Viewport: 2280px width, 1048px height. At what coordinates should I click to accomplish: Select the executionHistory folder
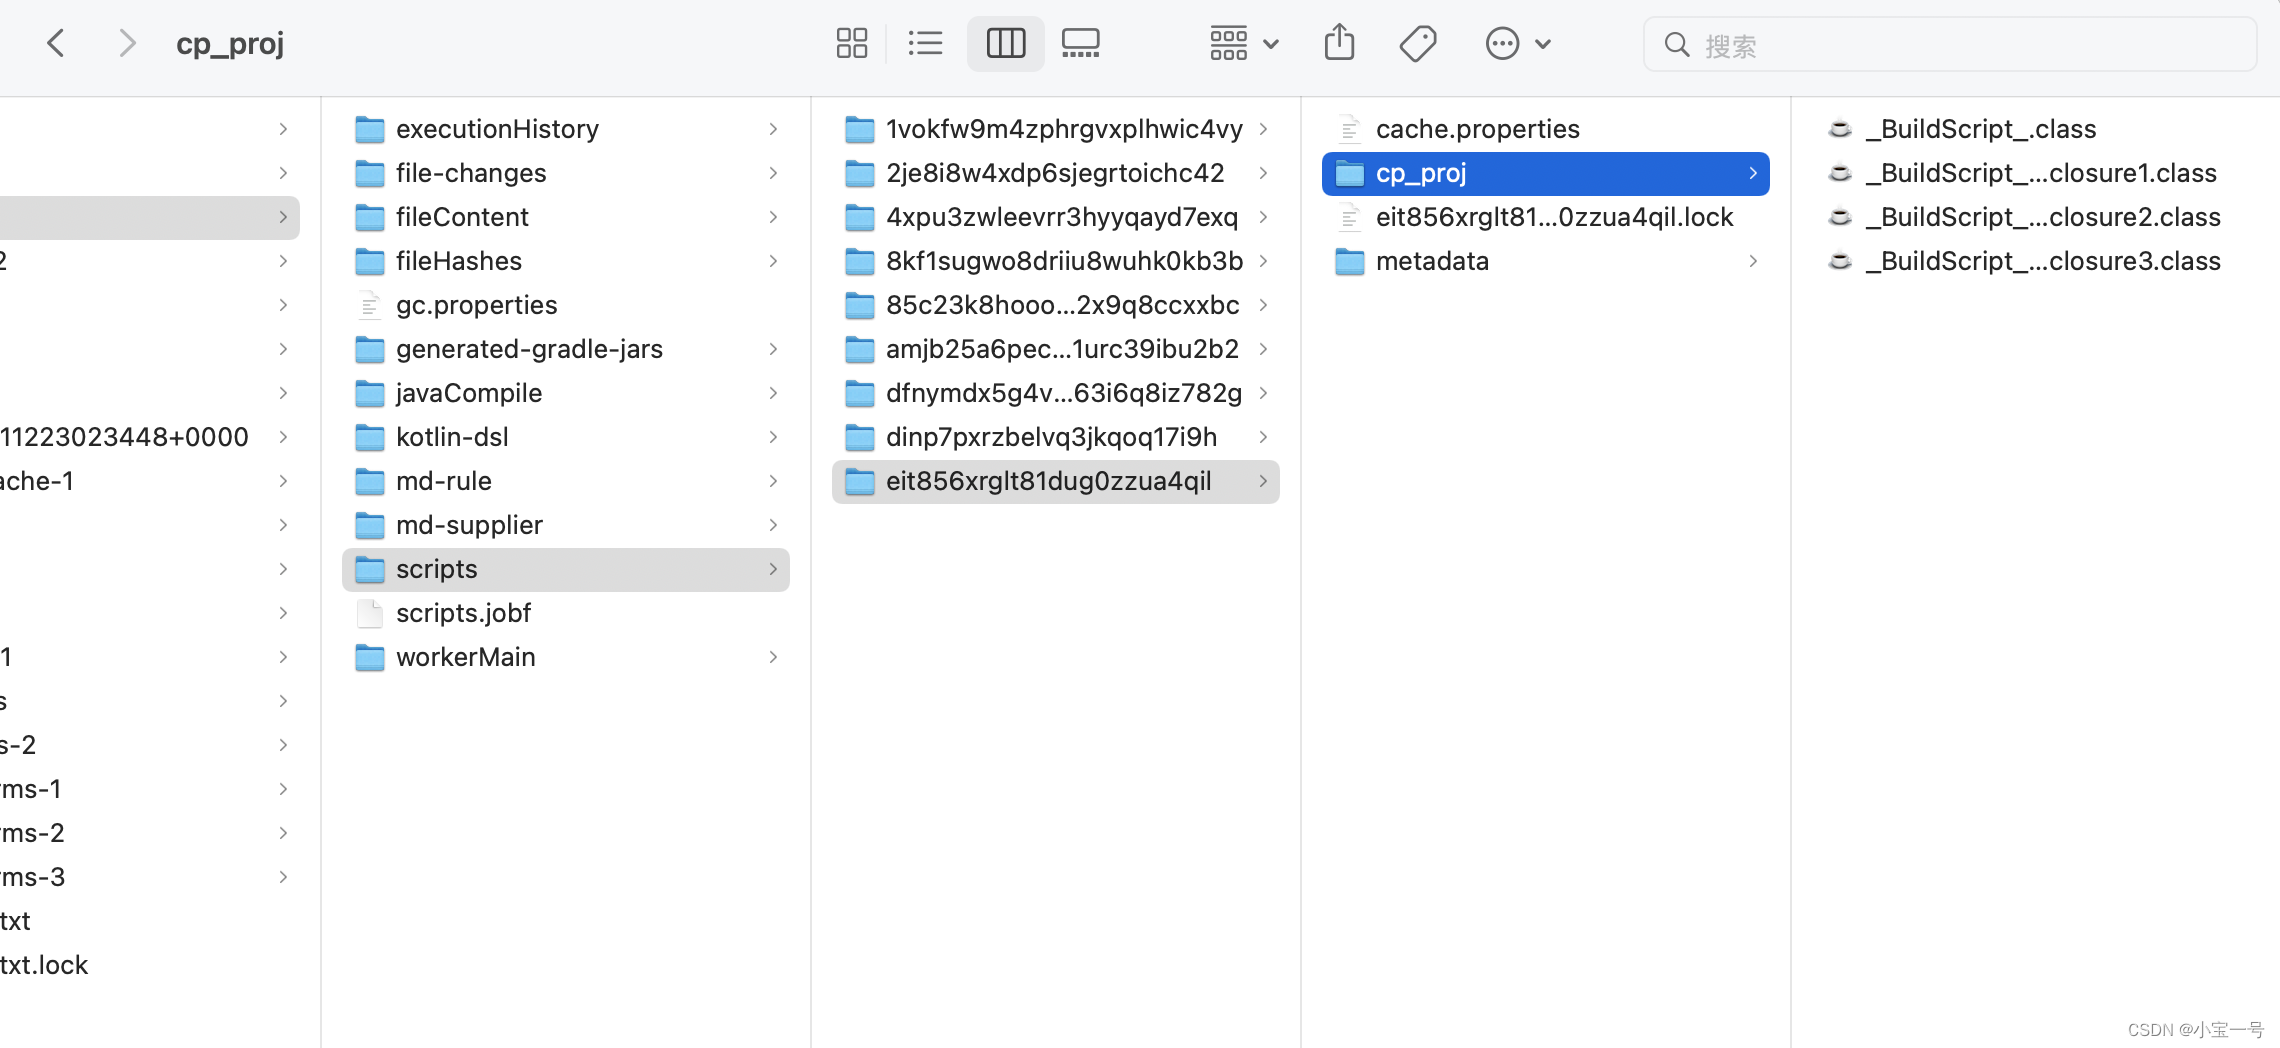566,129
